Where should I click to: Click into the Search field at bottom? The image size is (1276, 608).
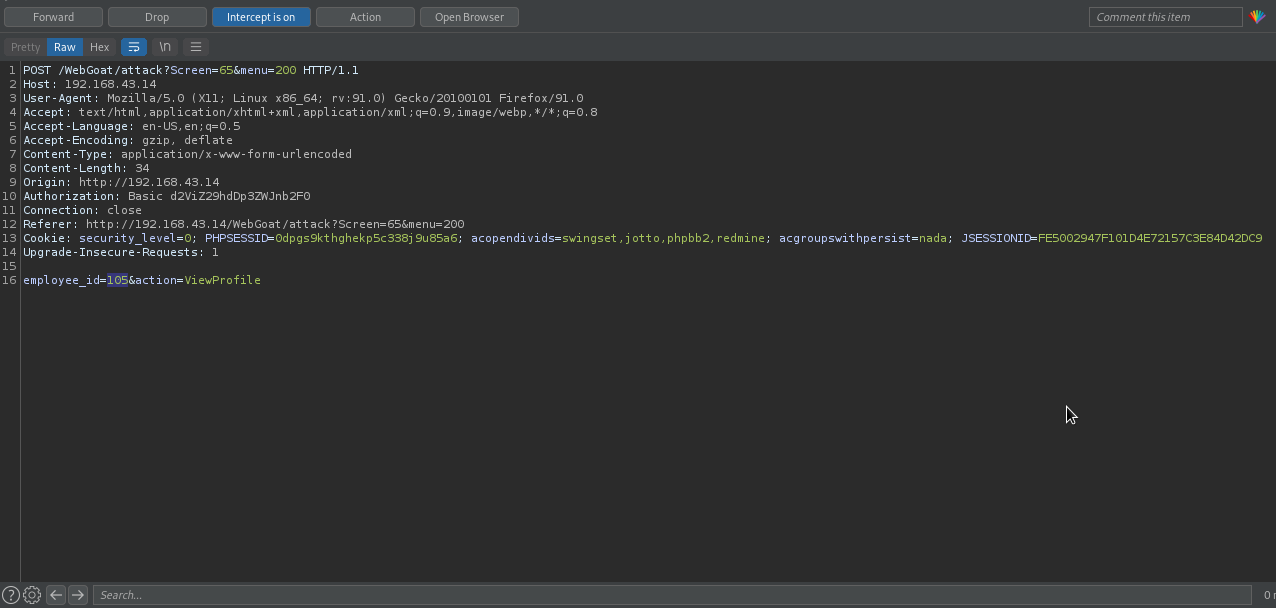(672, 595)
